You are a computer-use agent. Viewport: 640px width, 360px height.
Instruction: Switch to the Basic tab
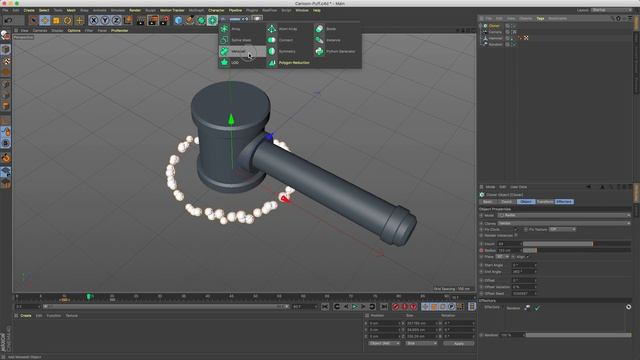(x=487, y=202)
